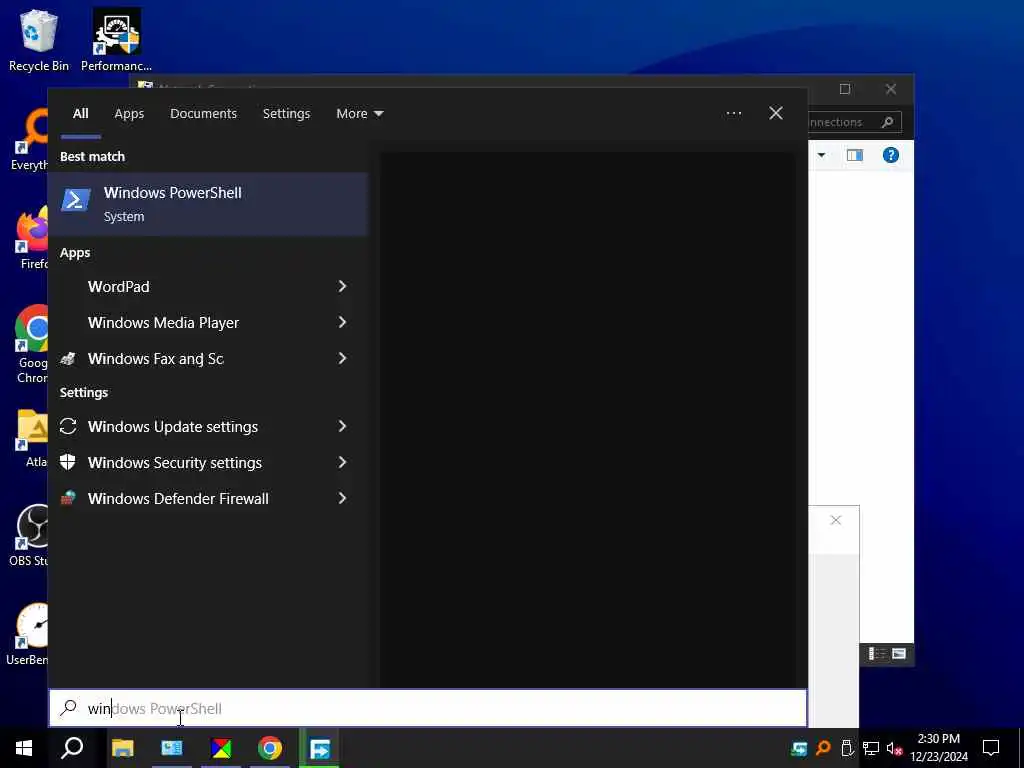The width and height of the screenshot is (1024, 768).
Task: Open Atlas folder desktop shortcut
Action: (x=30, y=438)
